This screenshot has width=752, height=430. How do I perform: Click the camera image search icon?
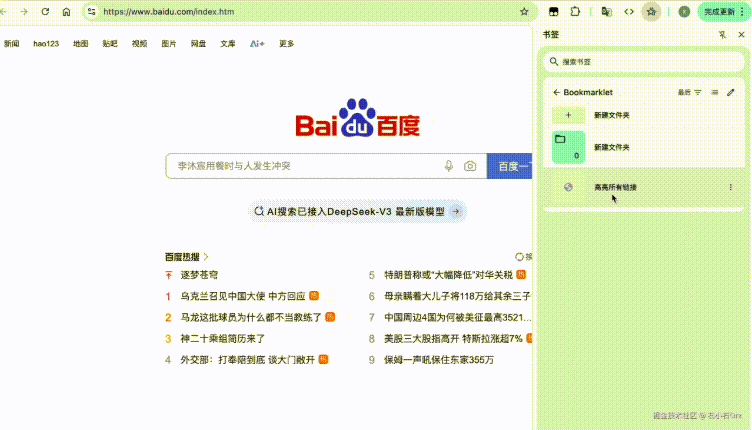coord(470,166)
